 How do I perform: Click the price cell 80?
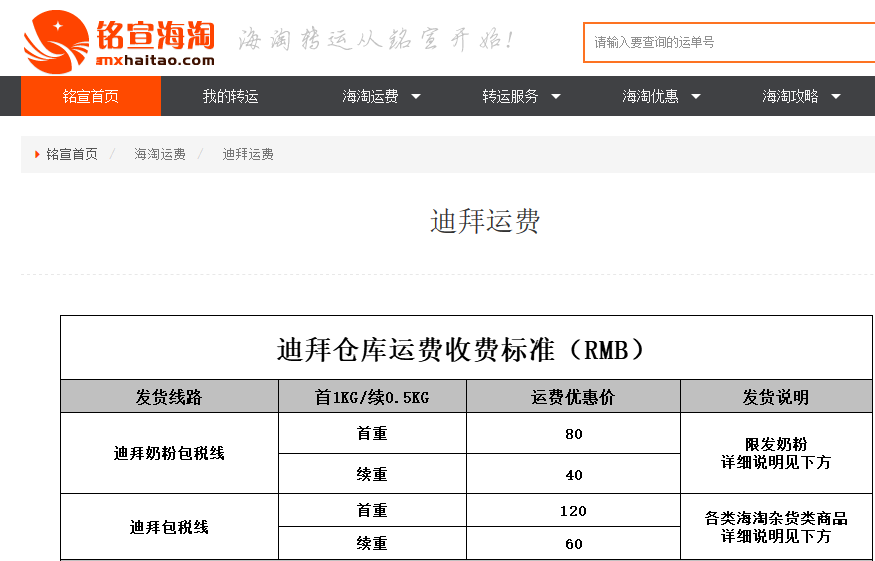tap(573, 434)
